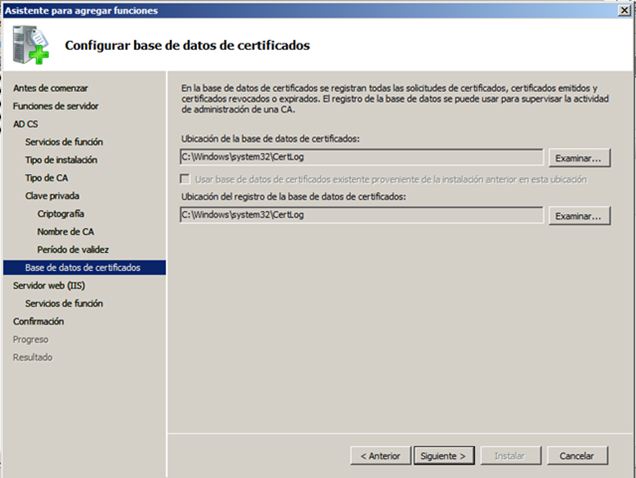
Task: Close the Asistente para agregar funciones window
Action: 624,8
